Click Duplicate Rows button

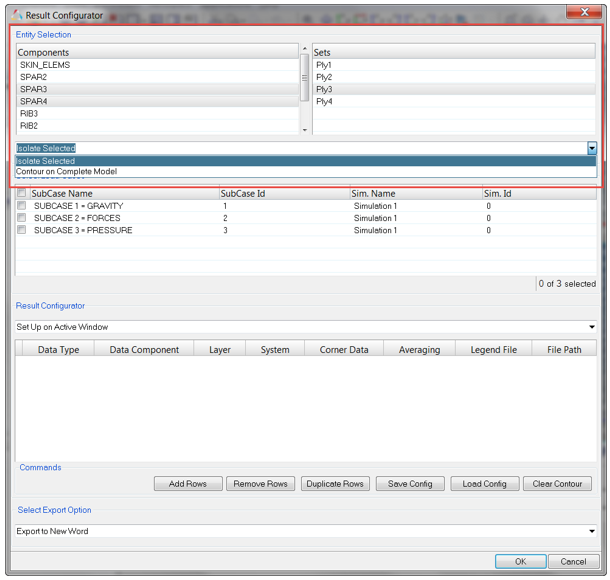335,484
